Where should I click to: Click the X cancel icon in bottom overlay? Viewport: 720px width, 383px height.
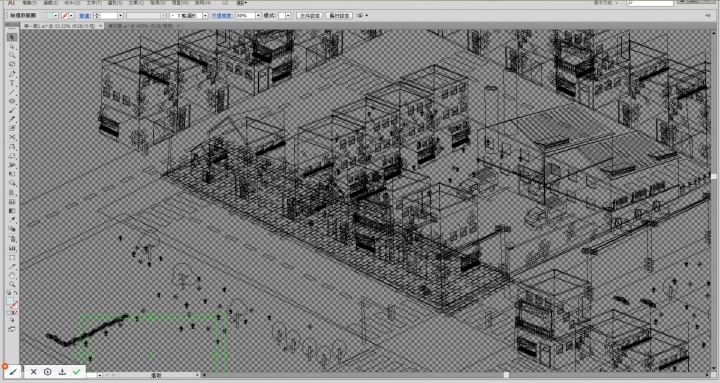click(34, 372)
